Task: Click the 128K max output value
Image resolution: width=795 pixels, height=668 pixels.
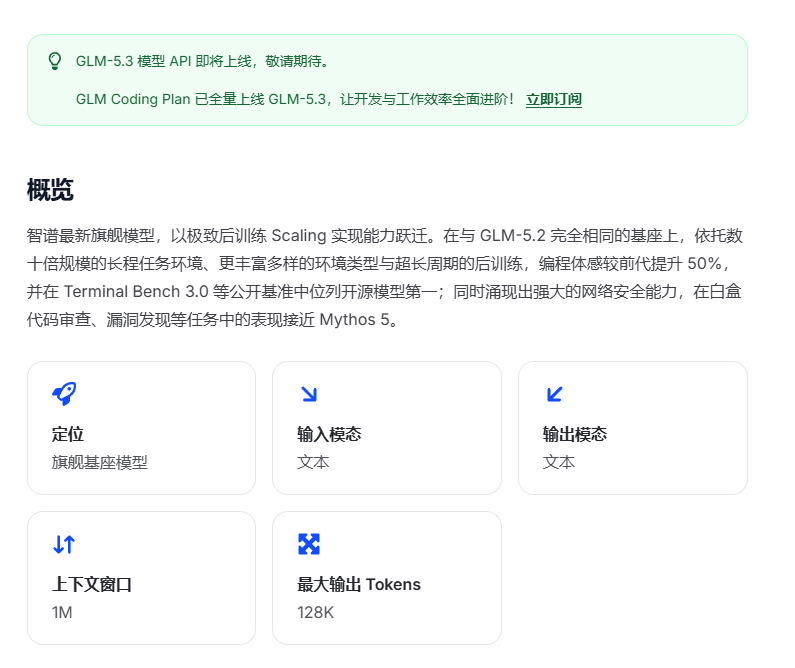Action: pyautogui.click(x=315, y=612)
